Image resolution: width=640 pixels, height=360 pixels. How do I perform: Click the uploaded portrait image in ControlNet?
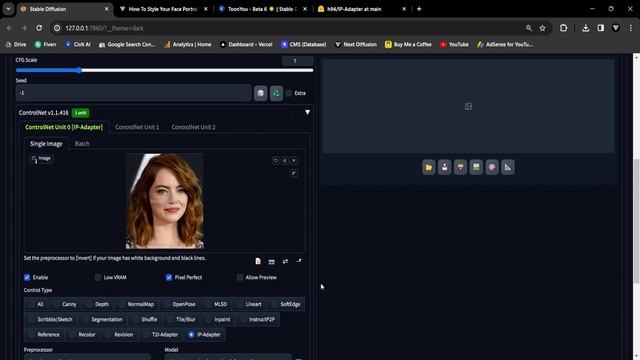(164, 201)
